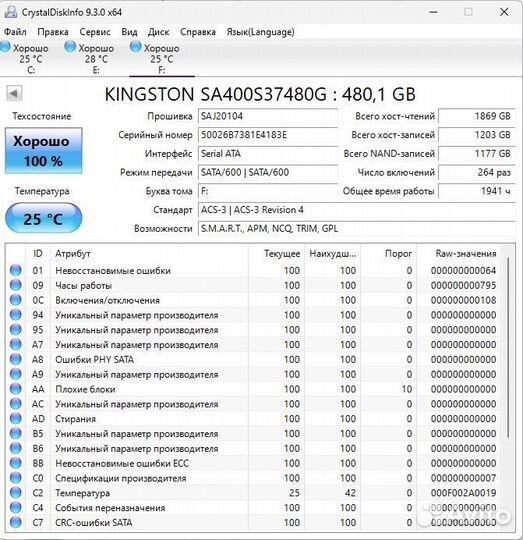
Task: Select the Стирания attribute row
Action: tap(253, 418)
